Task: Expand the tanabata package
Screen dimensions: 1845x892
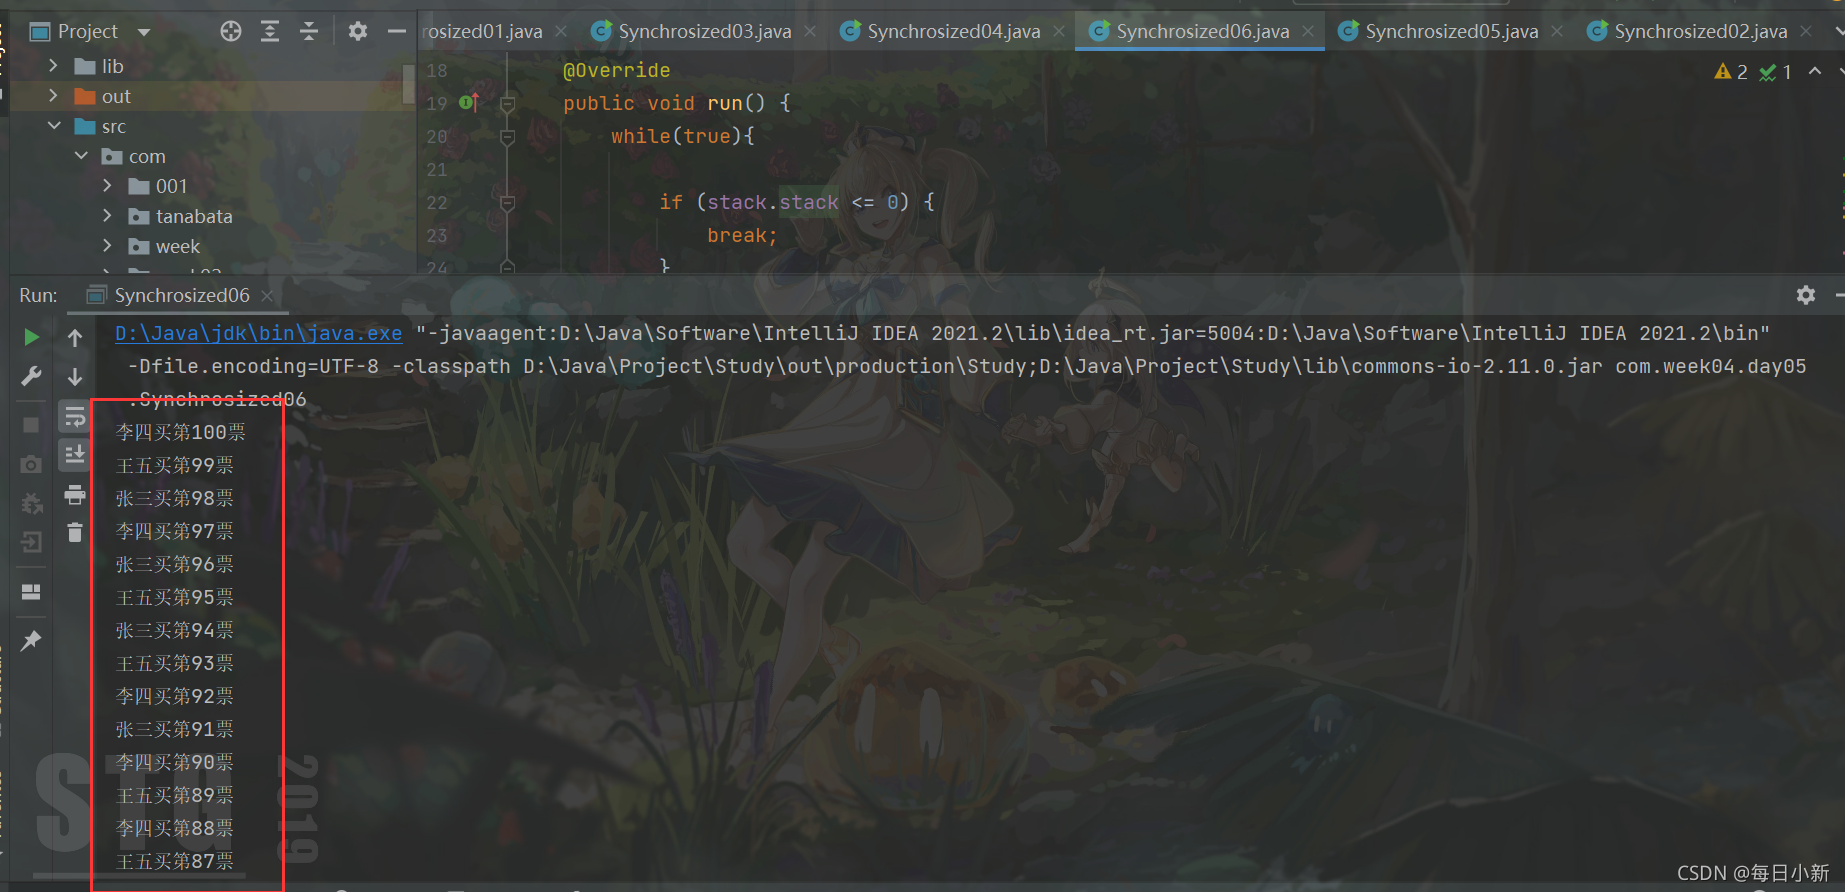Action: pyautogui.click(x=108, y=216)
